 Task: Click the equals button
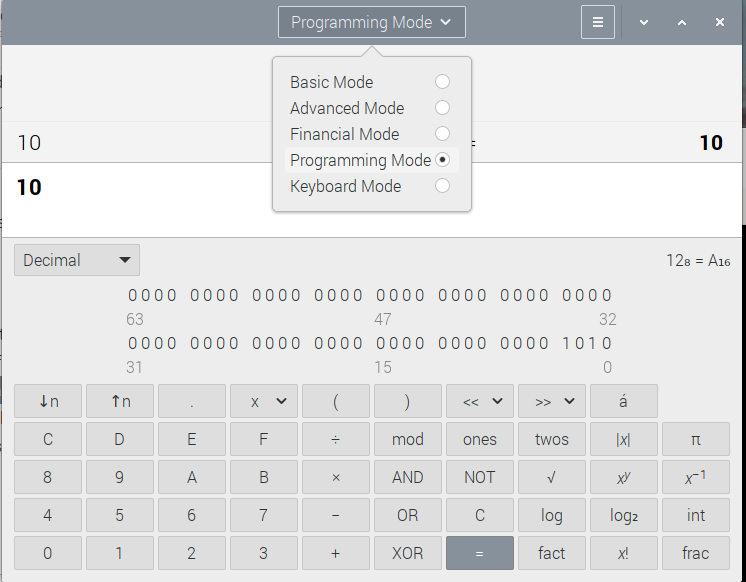[479, 553]
